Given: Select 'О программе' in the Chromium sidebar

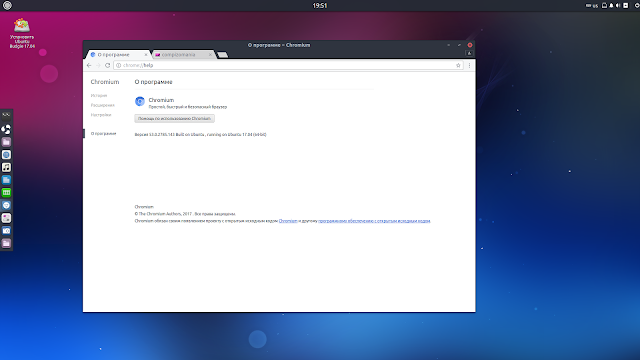Looking at the screenshot, I should (103, 133).
